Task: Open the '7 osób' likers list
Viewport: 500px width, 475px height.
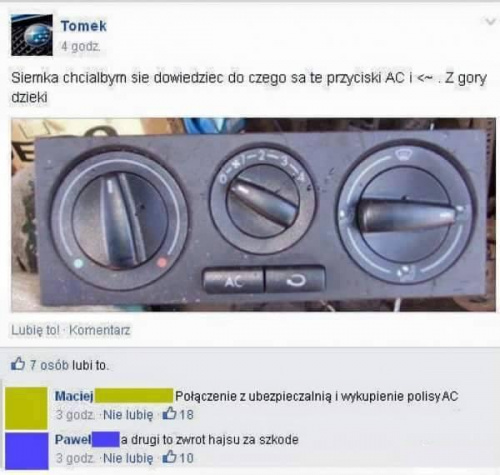Action: click(49, 365)
